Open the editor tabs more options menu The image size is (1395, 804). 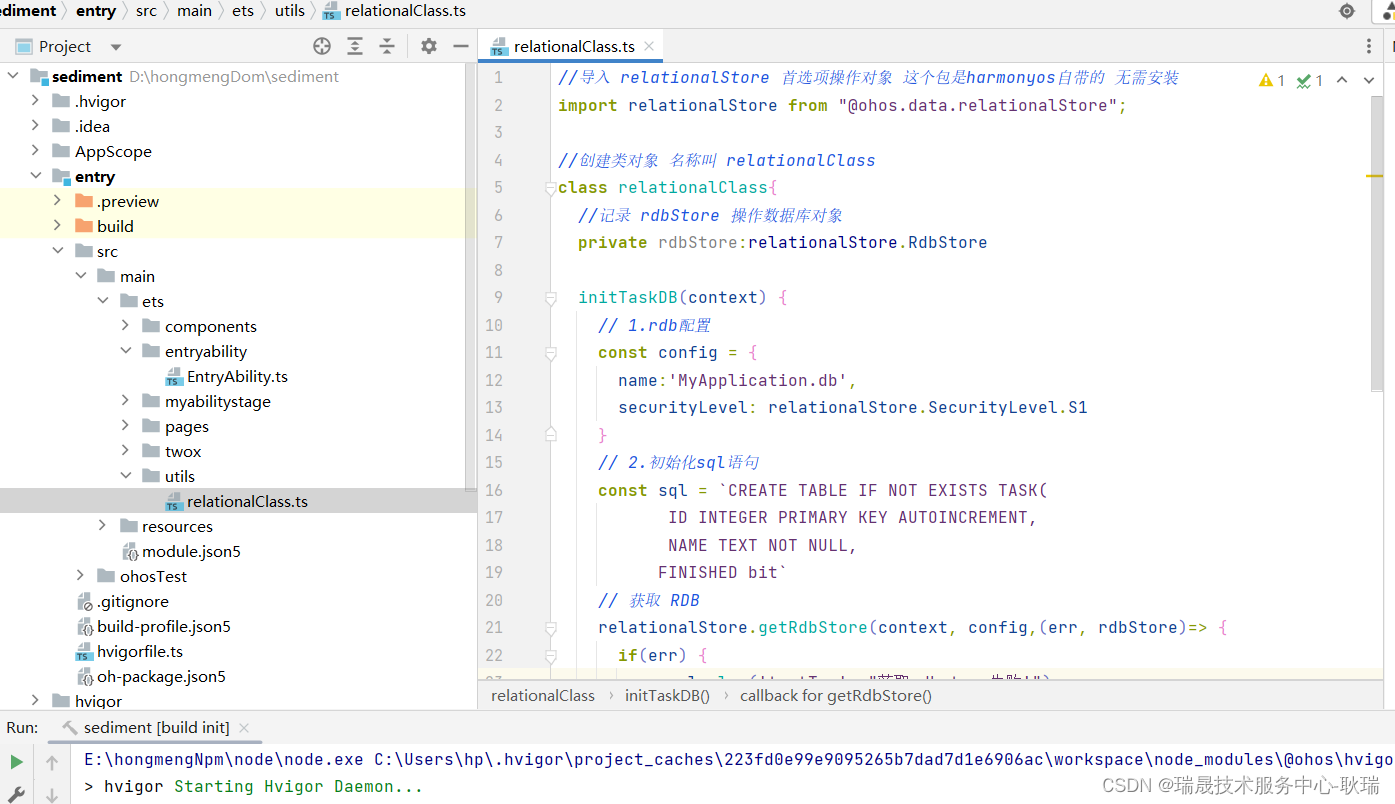[1369, 46]
